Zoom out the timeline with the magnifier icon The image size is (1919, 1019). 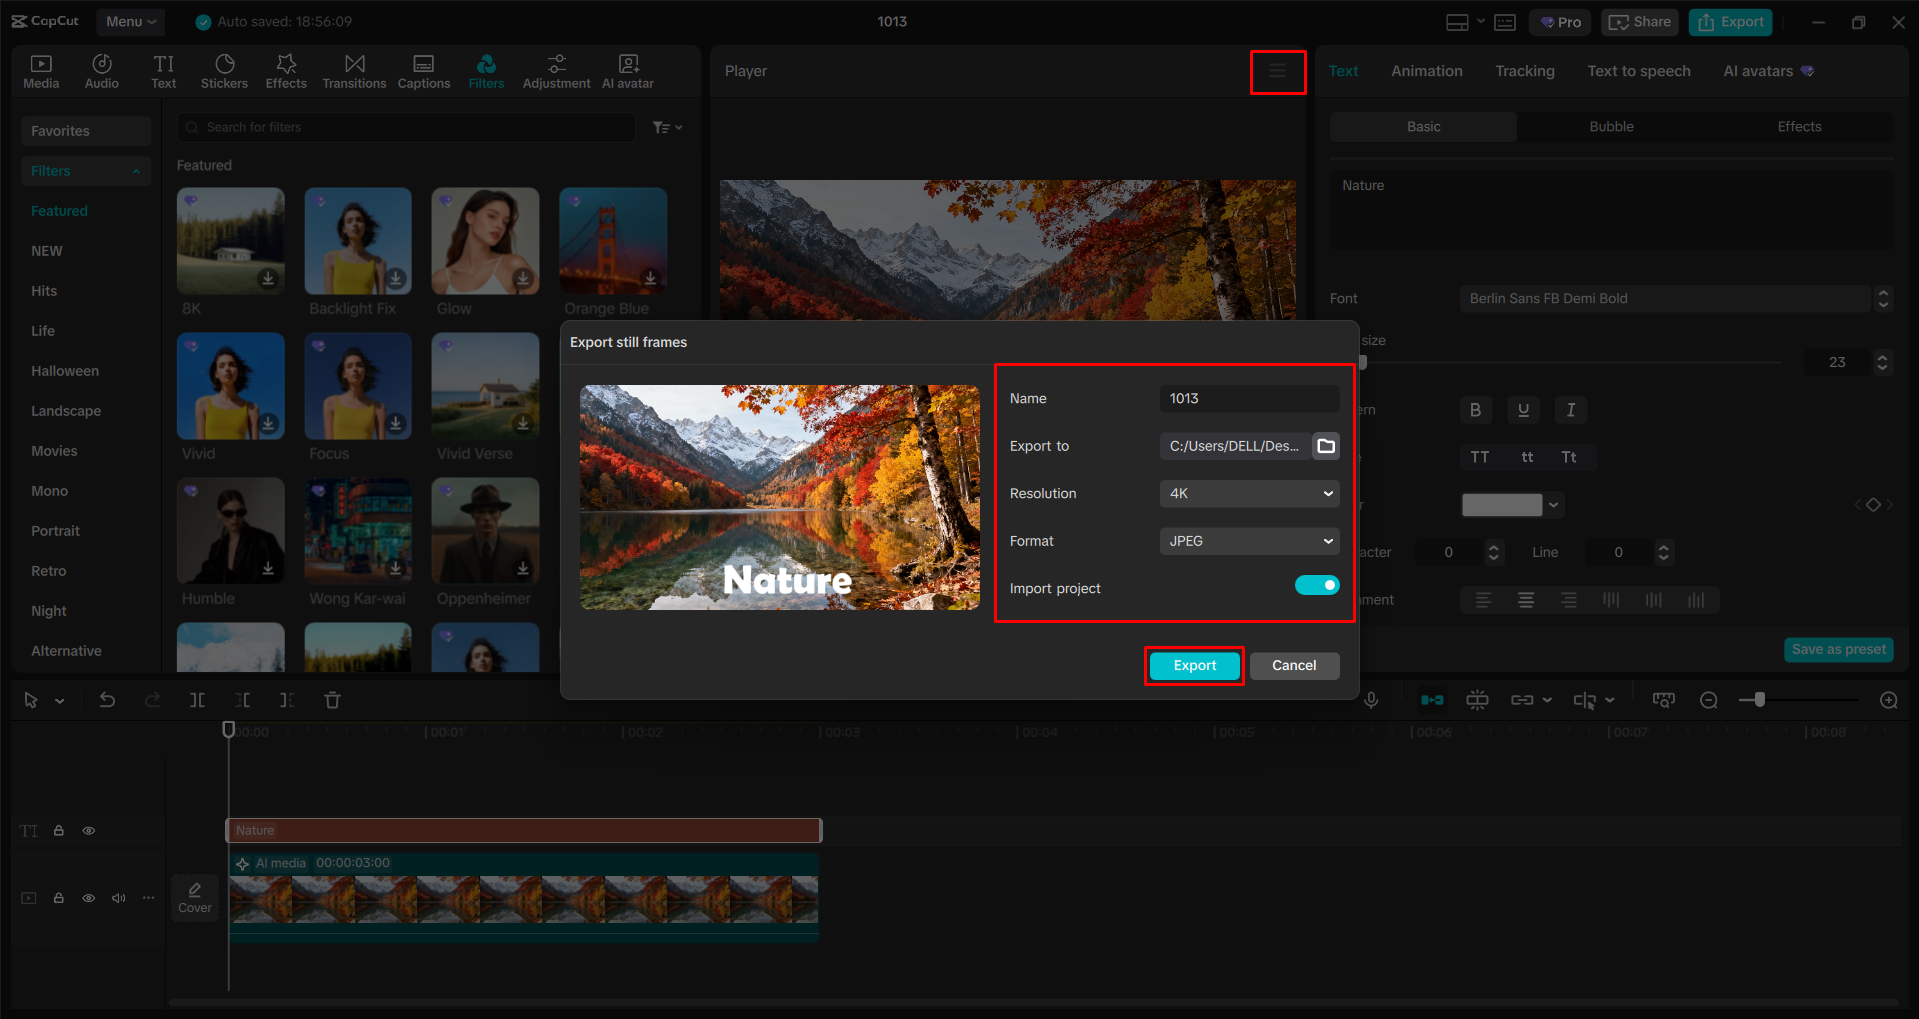click(1709, 700)
